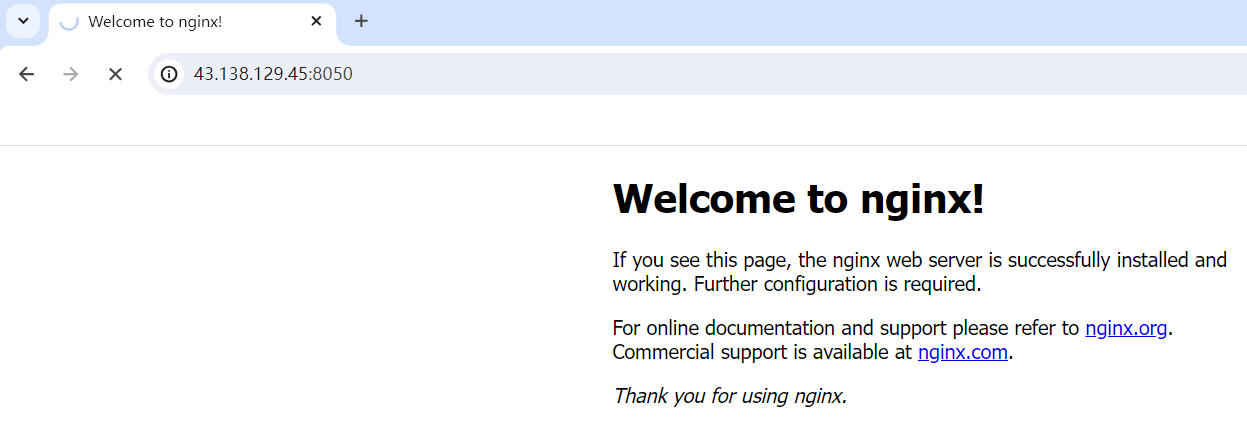Image resolution: width=1247 pixels, height=438 pixels.
Task: Focus the address bar showing 43.138.129.45:8050
Action: click(x=700, y=74)
